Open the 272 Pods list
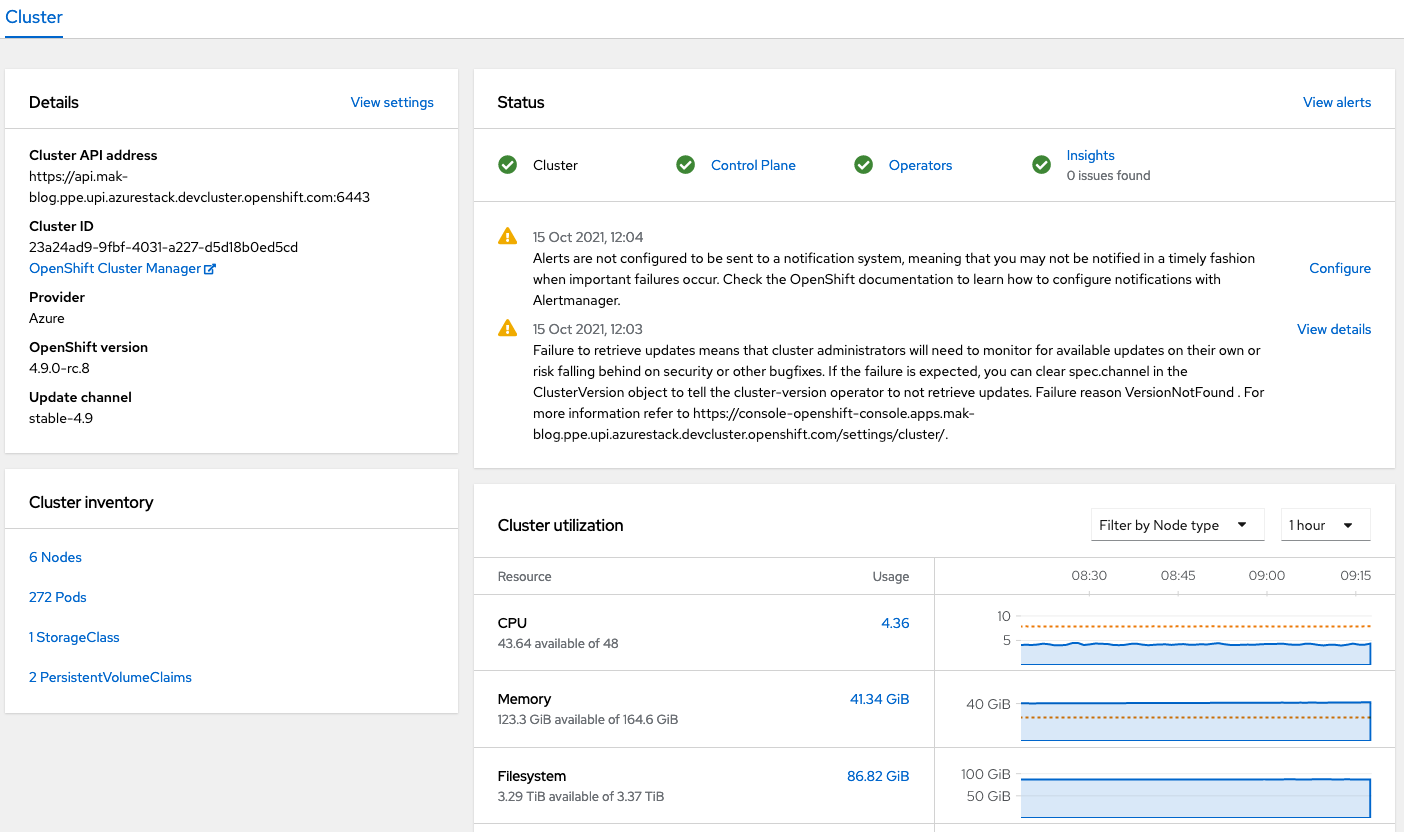The width and height of the screenshot is (1404, 832). (x=57, y=597)
